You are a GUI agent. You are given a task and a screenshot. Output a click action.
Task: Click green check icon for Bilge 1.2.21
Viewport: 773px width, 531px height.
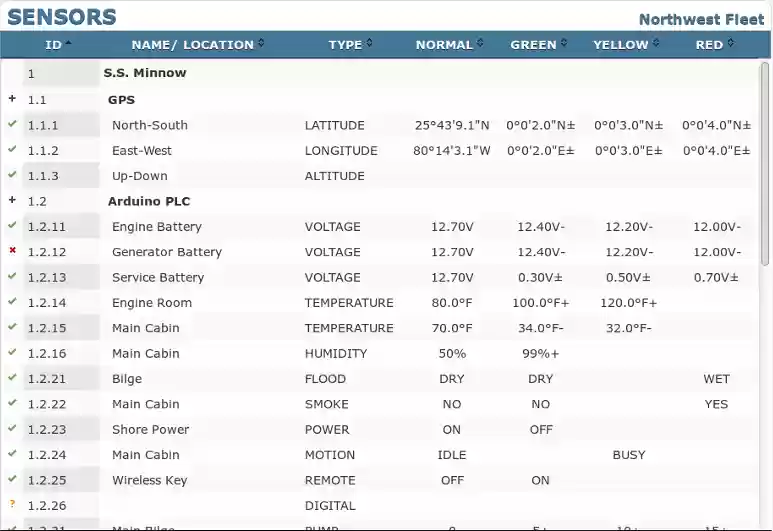(12, 377)
